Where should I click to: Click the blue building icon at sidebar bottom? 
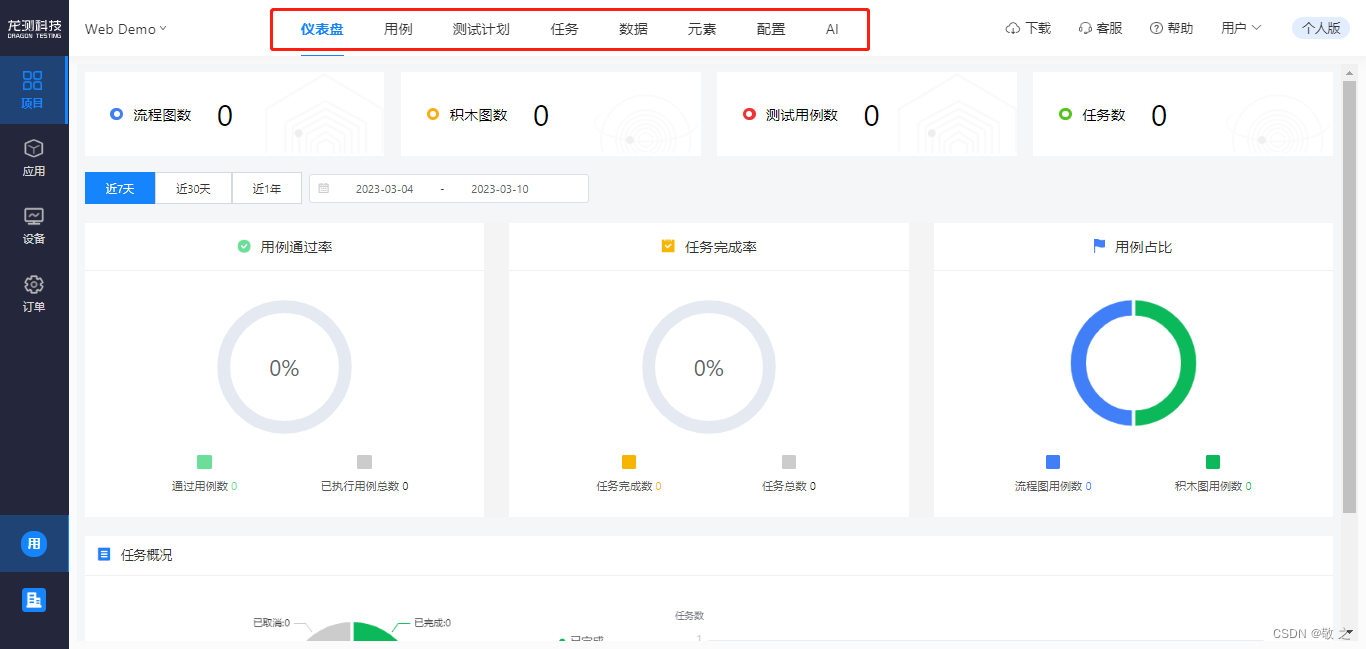[34, 600]
